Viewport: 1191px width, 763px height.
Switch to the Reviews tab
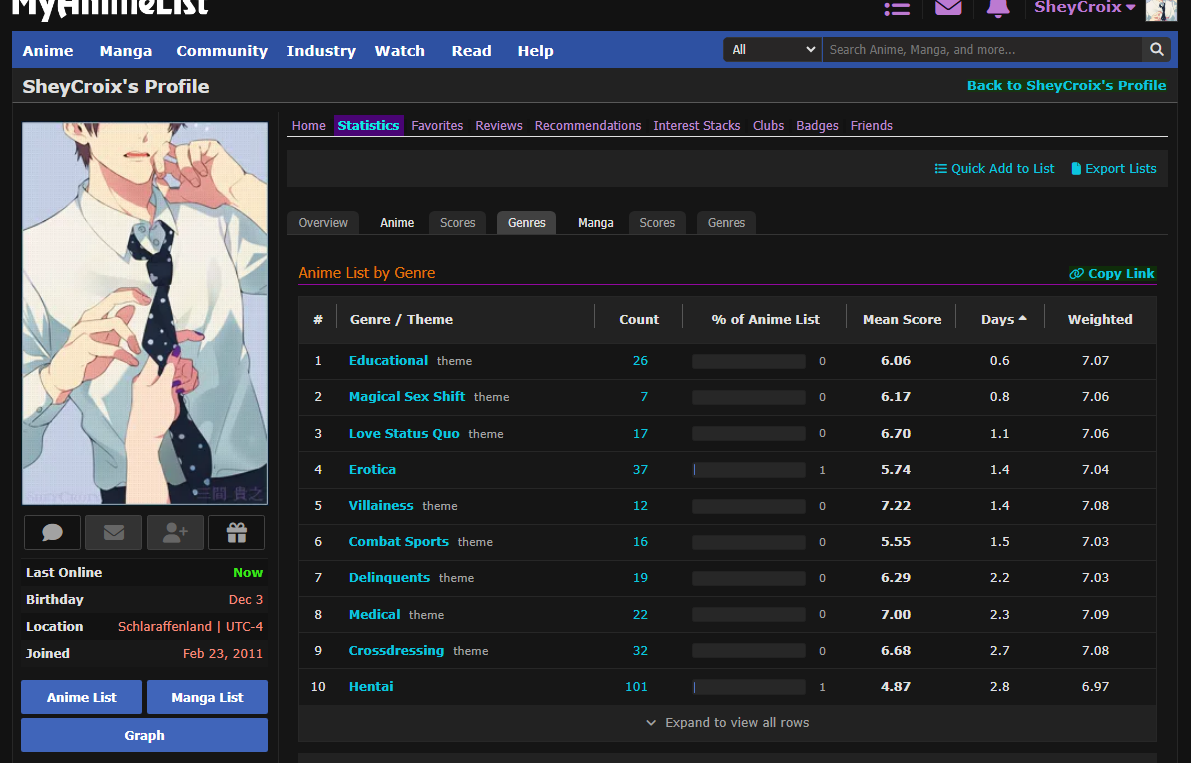click(x=499, y=125)
